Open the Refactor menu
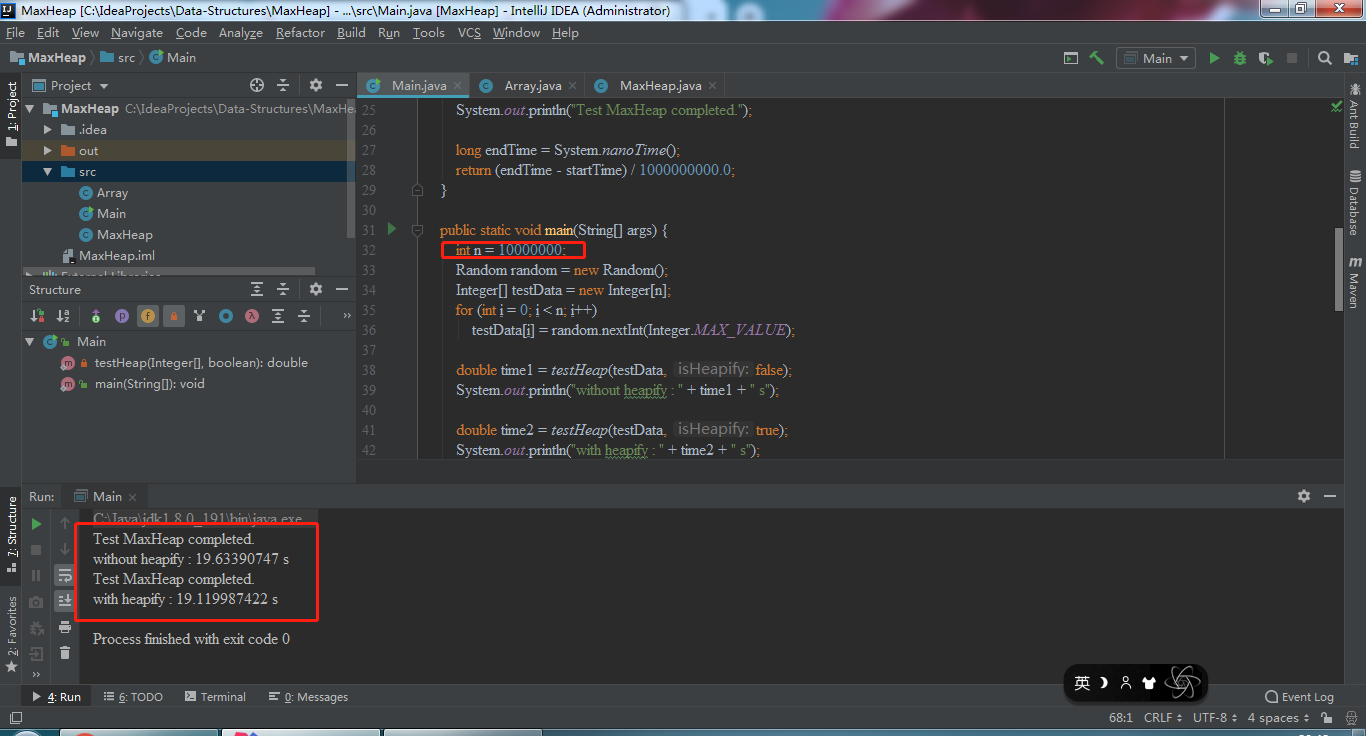 [x=300, y=33]
